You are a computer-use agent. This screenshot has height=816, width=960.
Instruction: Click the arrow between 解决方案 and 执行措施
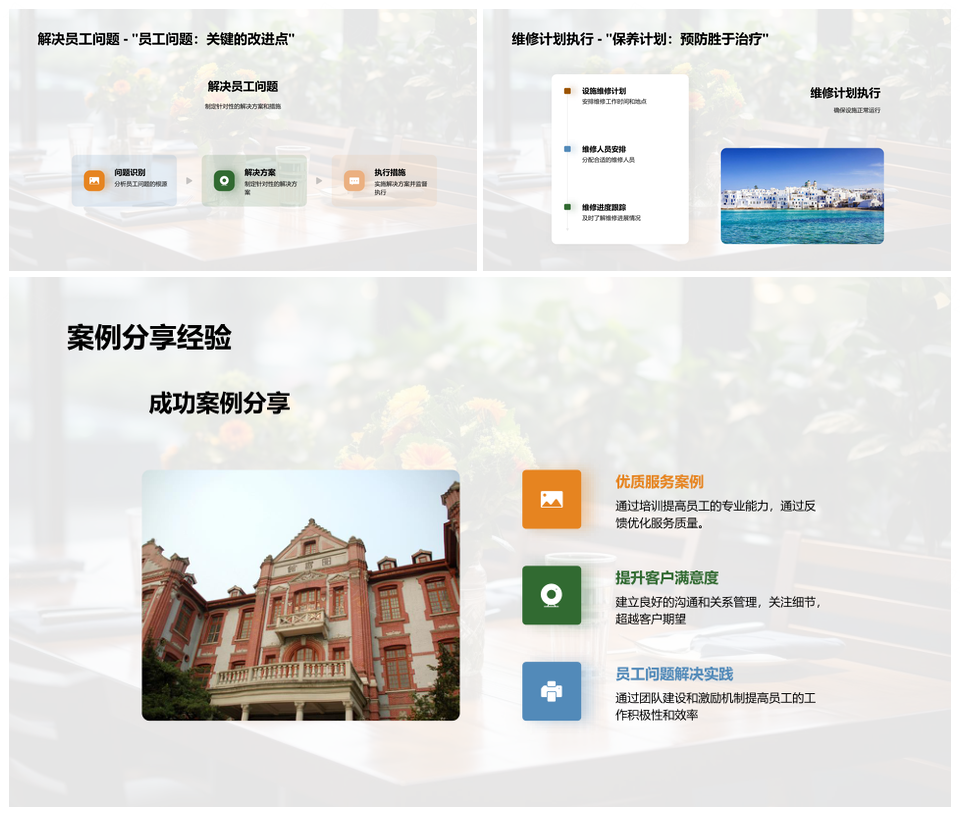(x=319, y=181)
